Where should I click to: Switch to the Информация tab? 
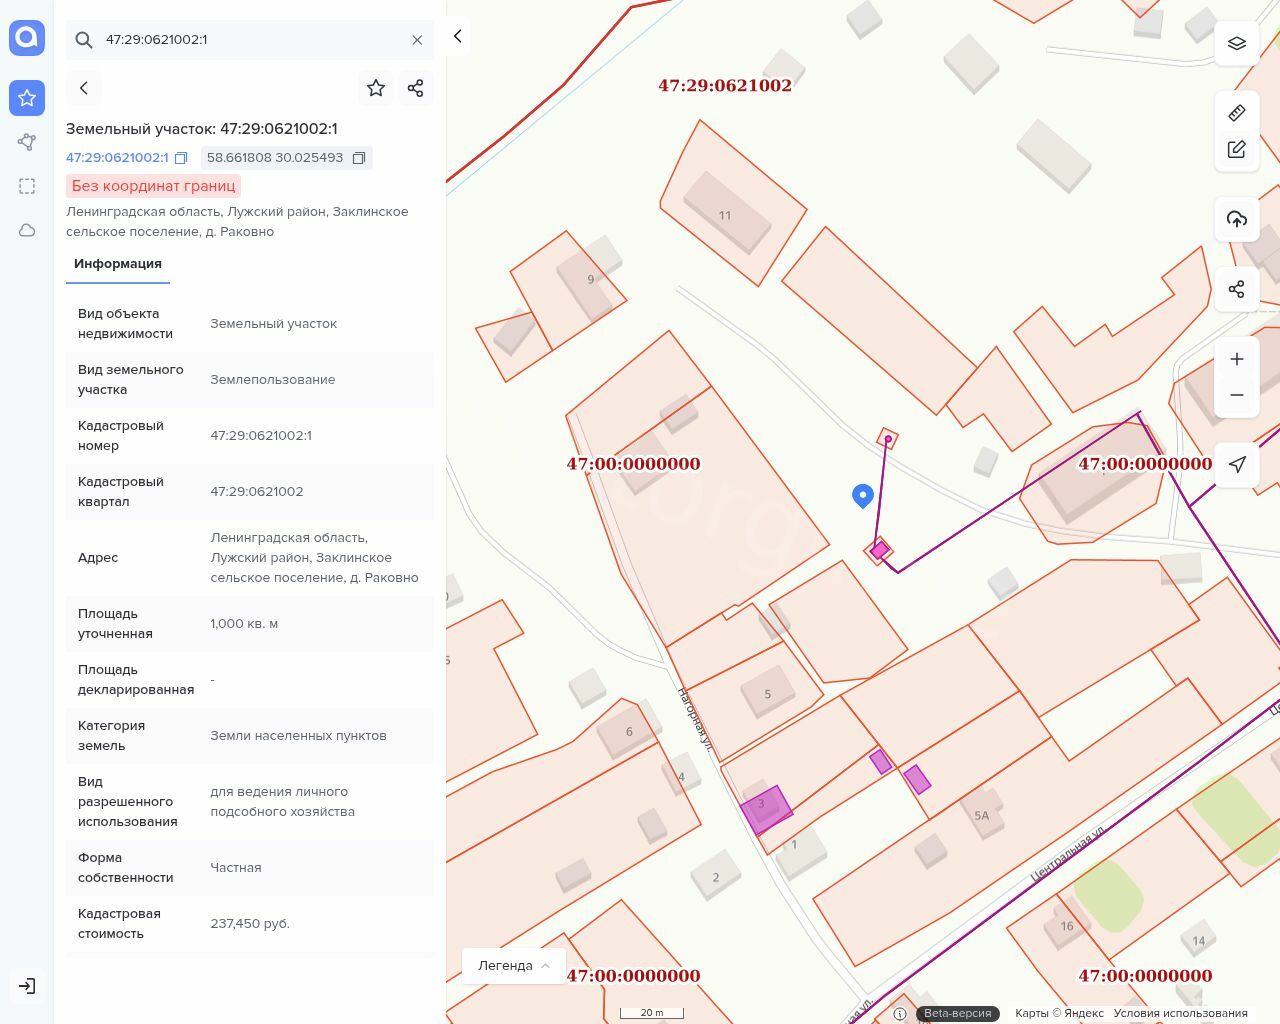118,264
